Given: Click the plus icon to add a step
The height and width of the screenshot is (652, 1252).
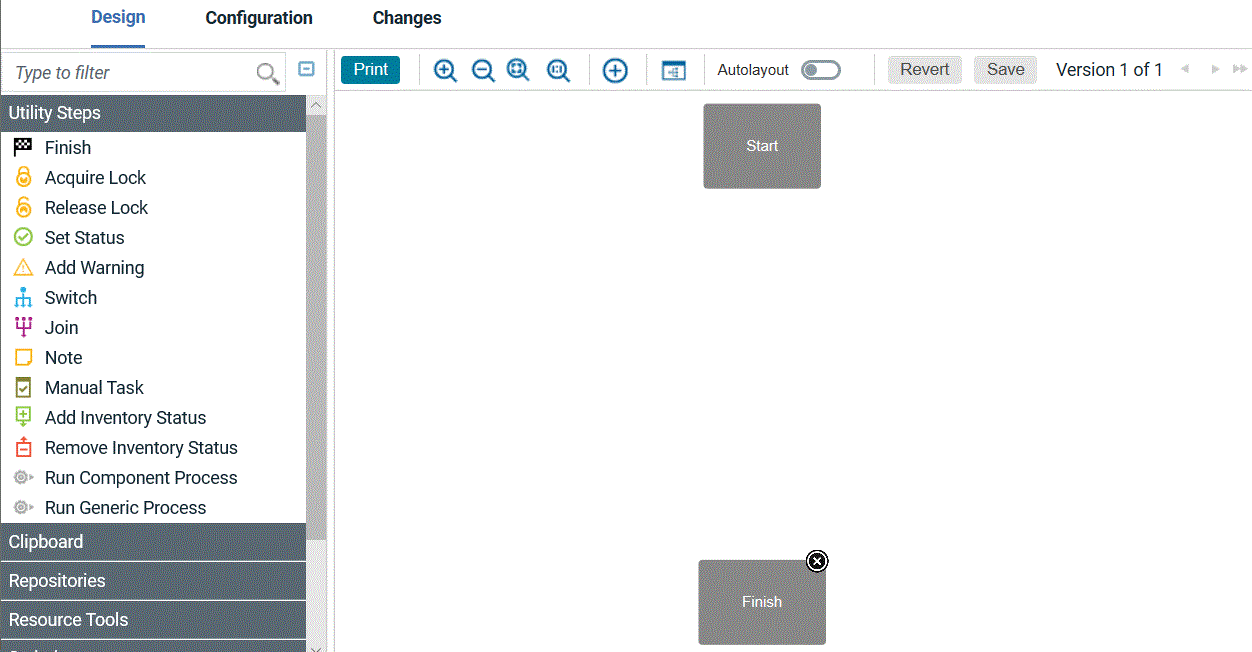Looking at the screenshot, I should pos(615,70).
